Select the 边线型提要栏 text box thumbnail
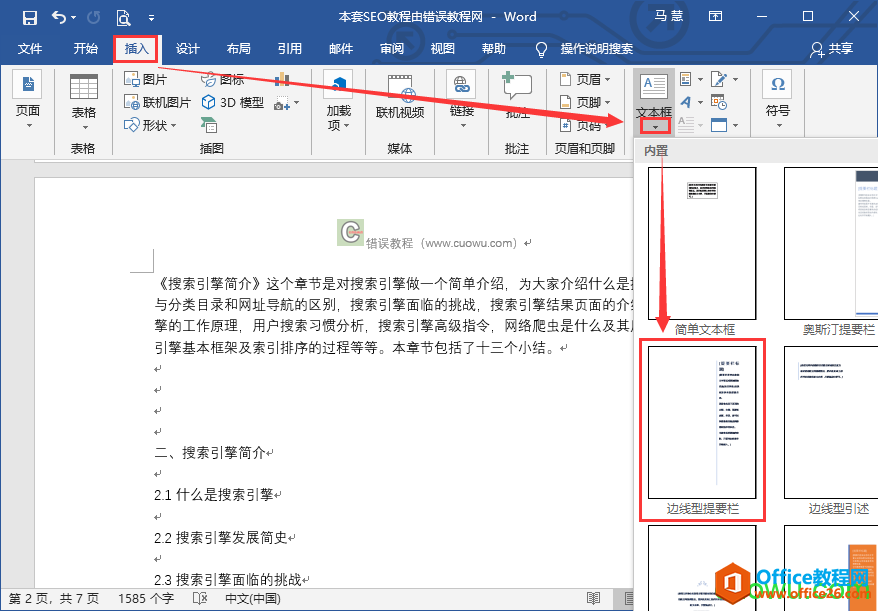 (702, 430)
